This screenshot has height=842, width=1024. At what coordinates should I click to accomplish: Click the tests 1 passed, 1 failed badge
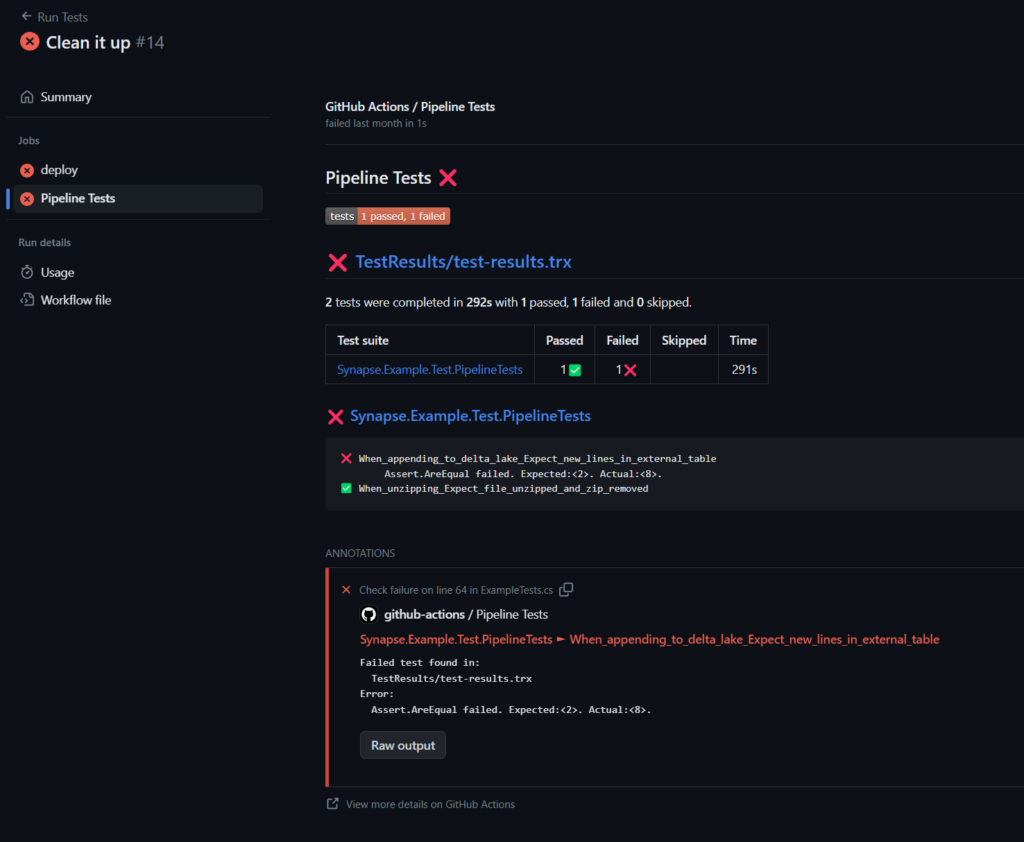coord(387,216)
